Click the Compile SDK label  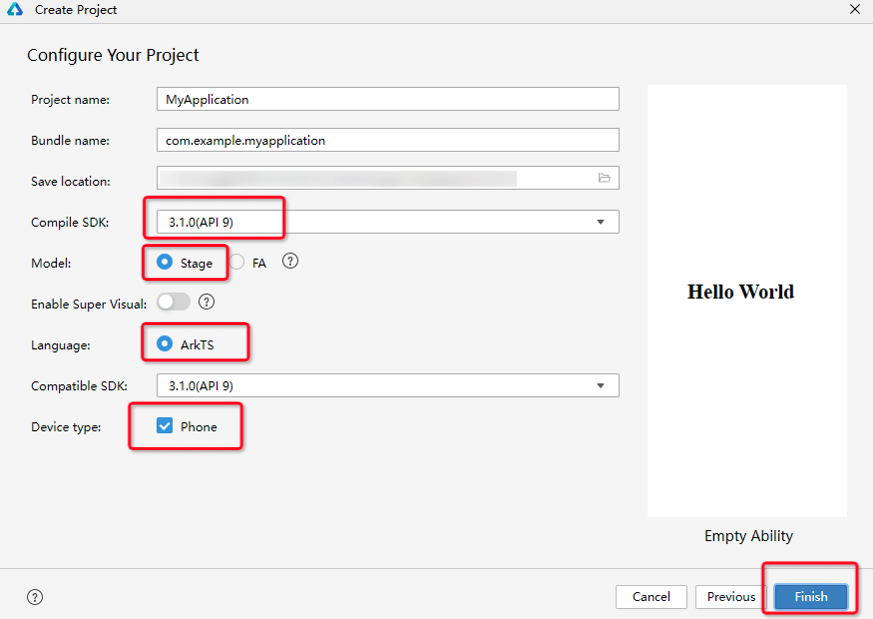70,223
